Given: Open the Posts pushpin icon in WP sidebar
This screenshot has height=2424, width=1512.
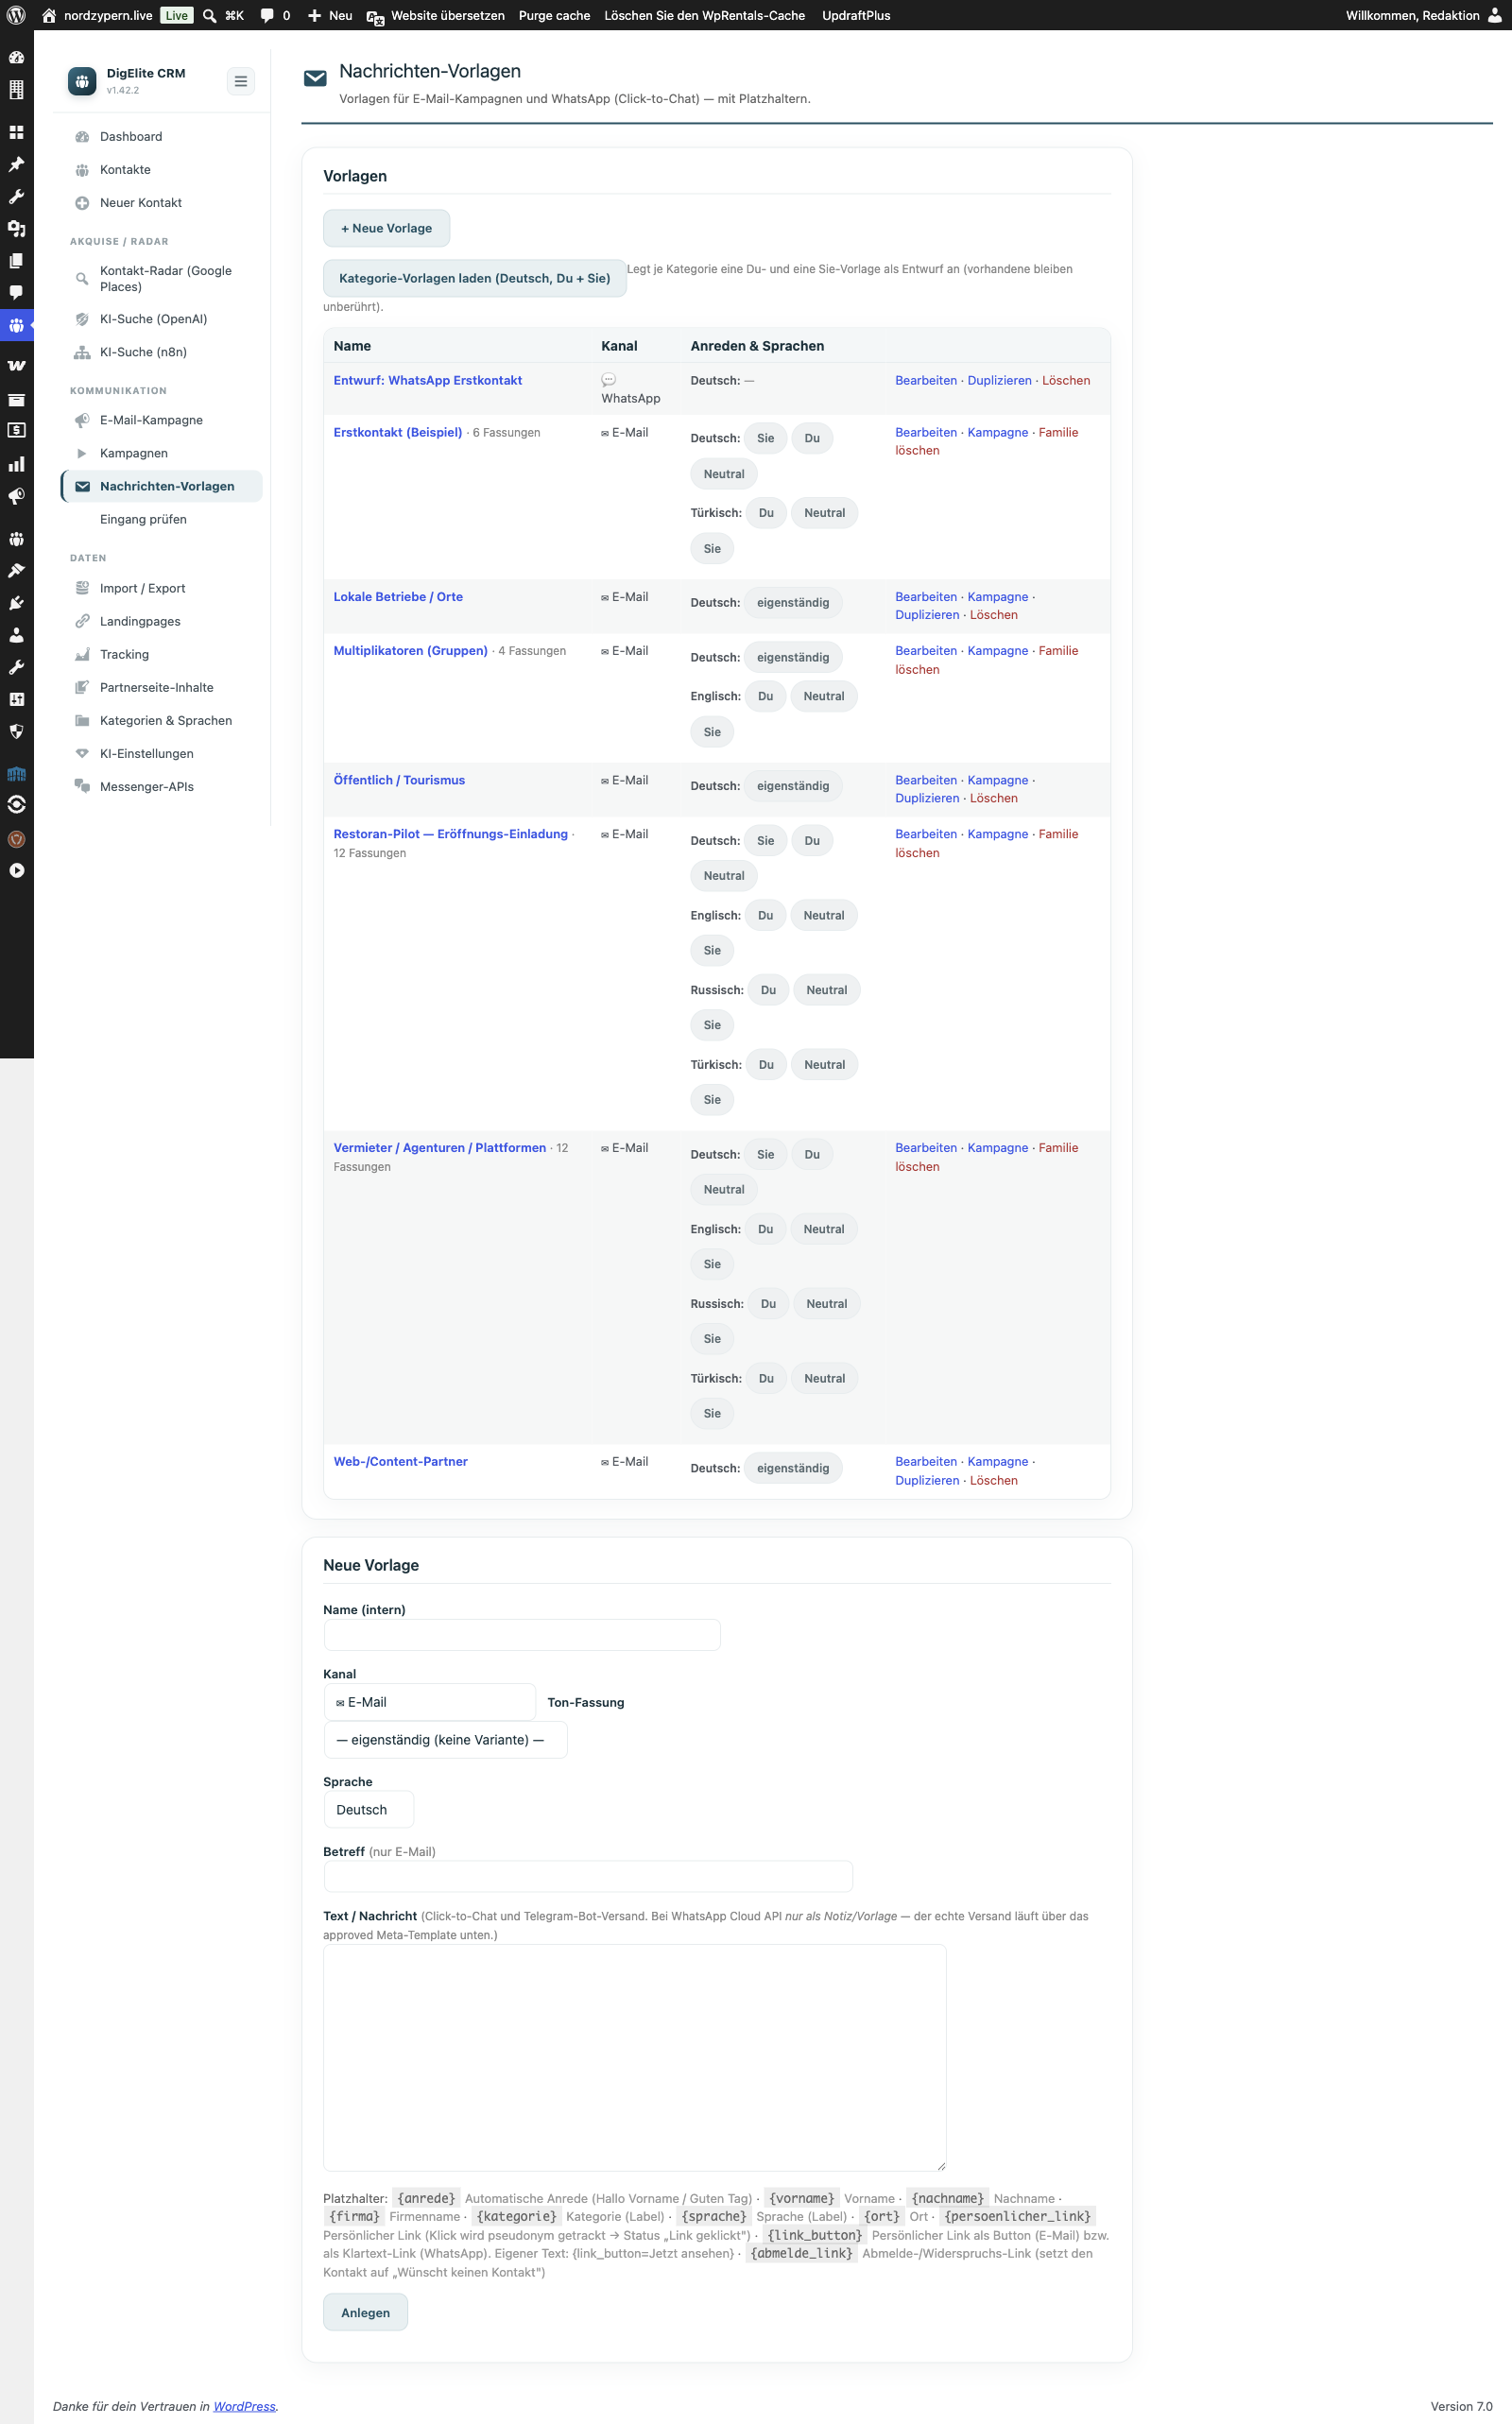Looking at the screenshot, I should (16, 164).
